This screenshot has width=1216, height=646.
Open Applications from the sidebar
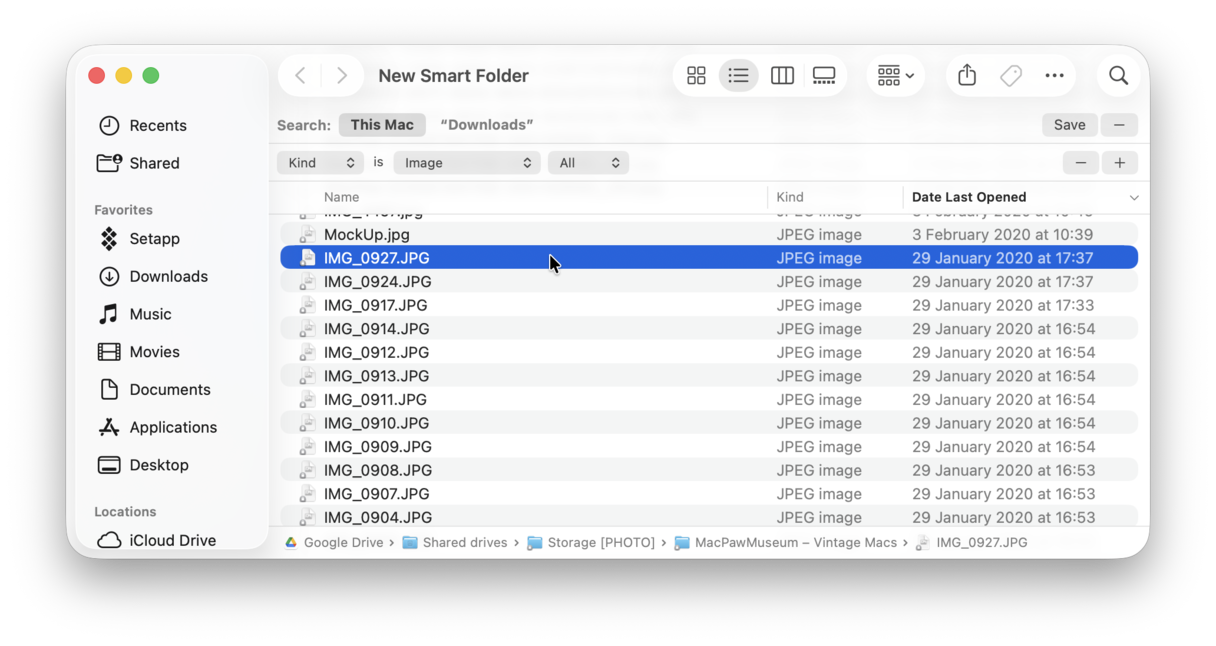pyautogui.click(x=173, y=427)
